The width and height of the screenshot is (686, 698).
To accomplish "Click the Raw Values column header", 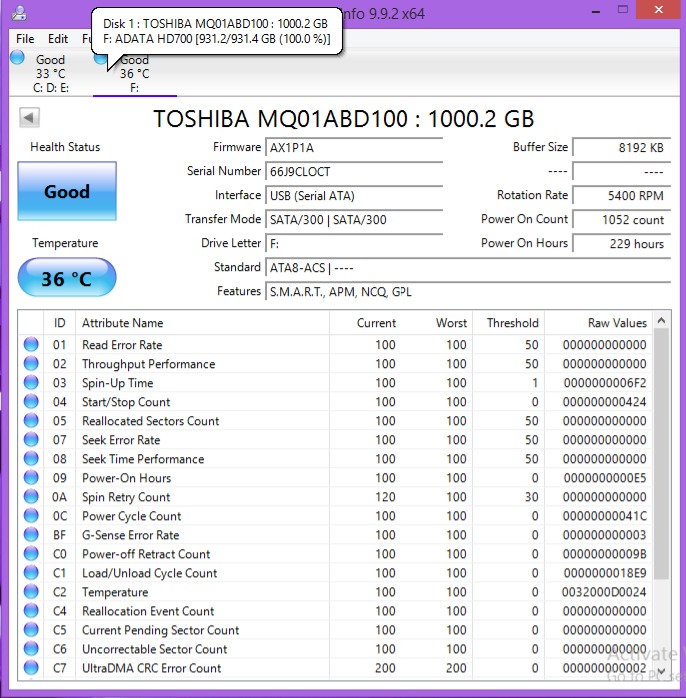I will (x=598, y=323).
